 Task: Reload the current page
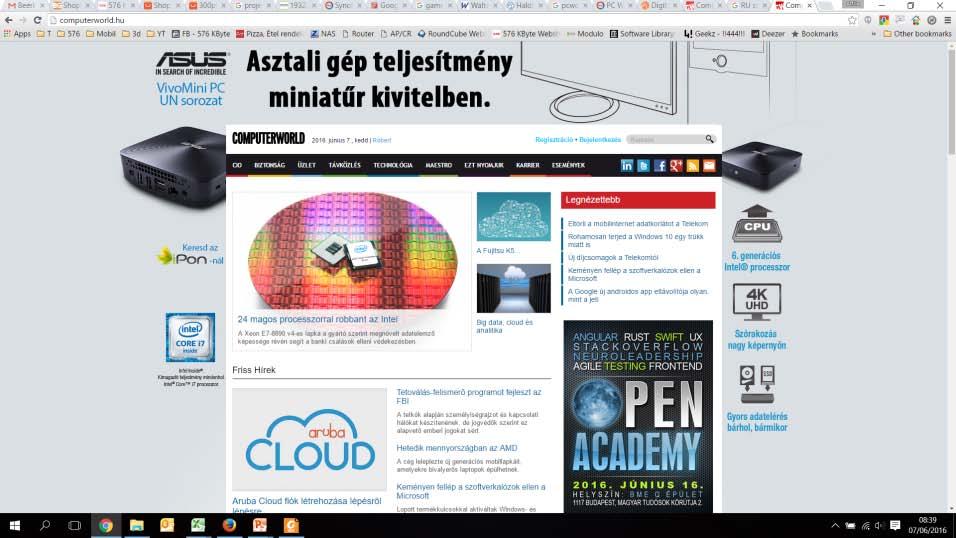coord(37,20)
